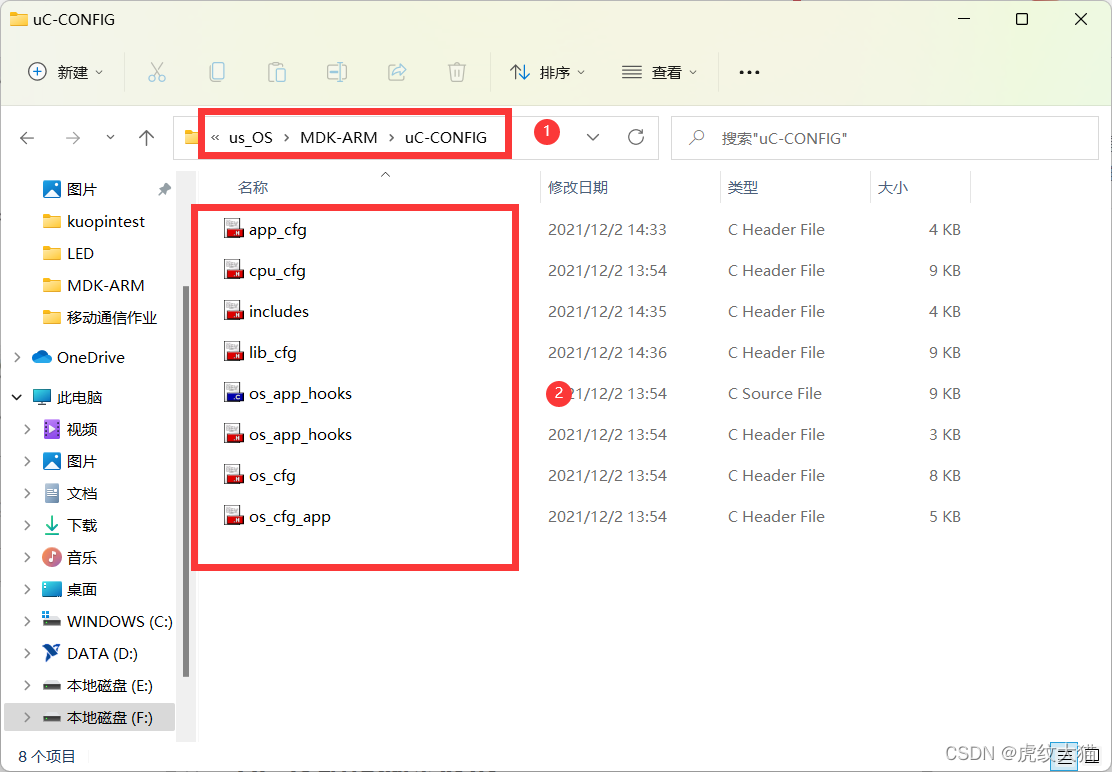The image size is (1112, 772).
Task: Select 文档 in navigation pane
Action: click(x=82, y=493)
